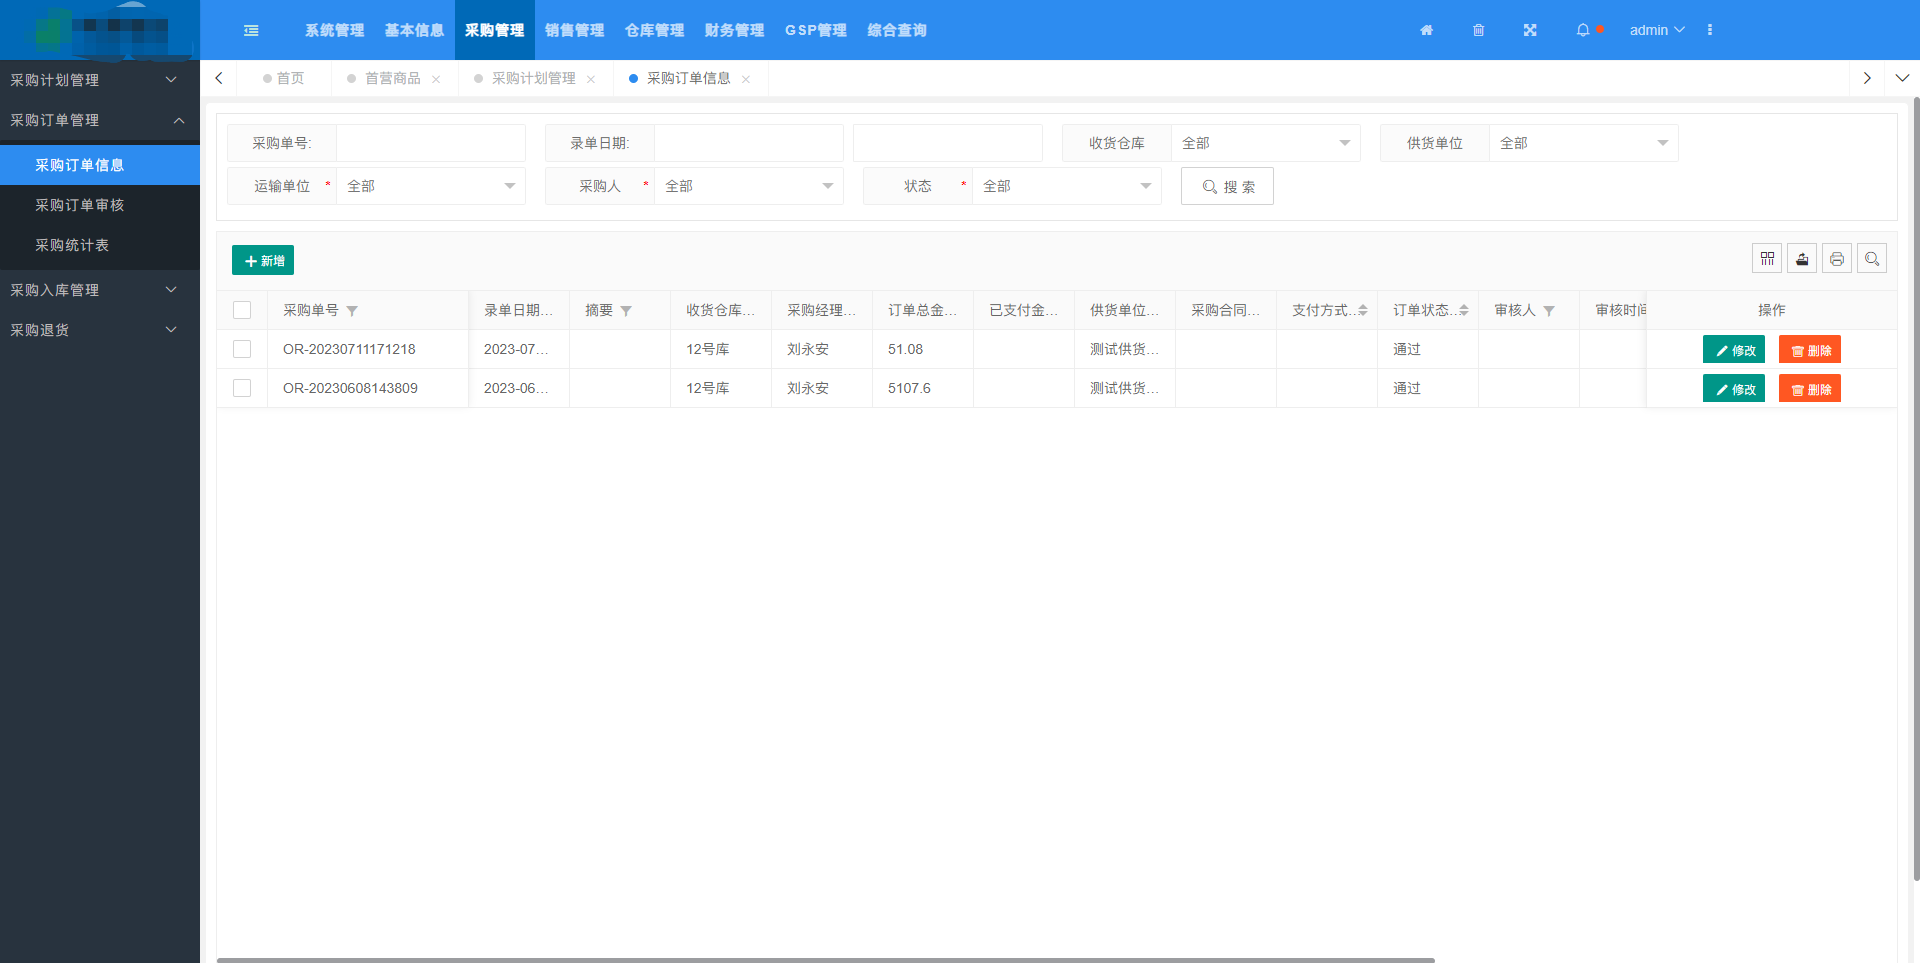Open the 供货单位 dropdown
The width and height of the screenshot is (1920, 963).
1583,143
